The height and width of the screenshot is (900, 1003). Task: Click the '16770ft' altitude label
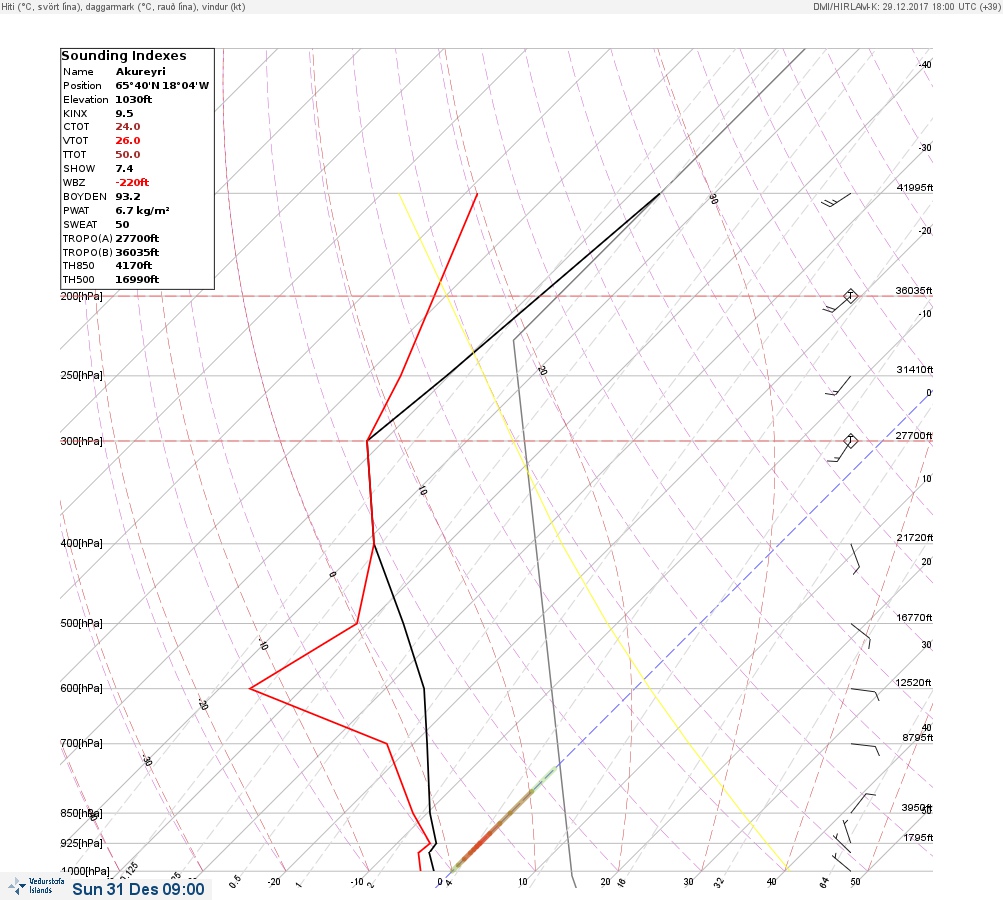(914, 617)
